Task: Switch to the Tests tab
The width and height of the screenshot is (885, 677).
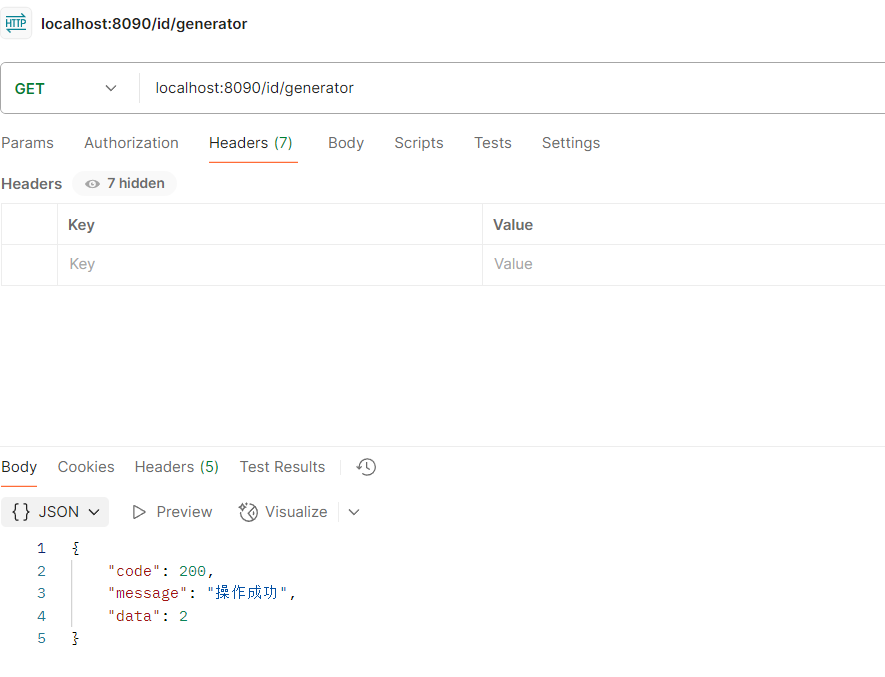Action: point(492,143)
